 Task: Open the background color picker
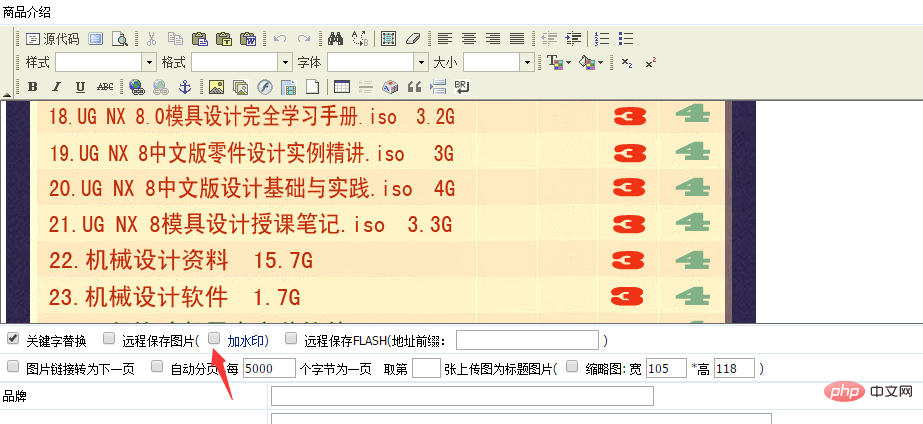pyautogui.click(x=591, y=62)
